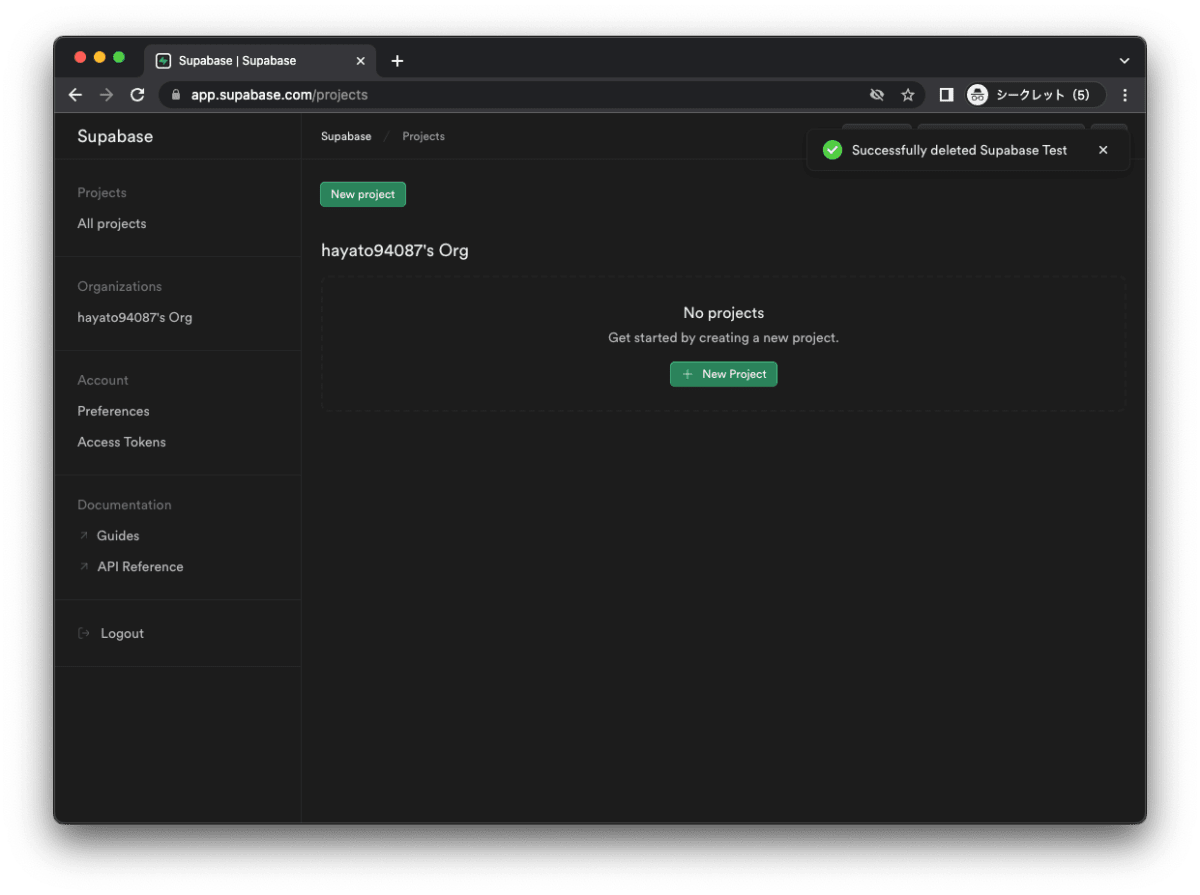
Task: Click the crossed-out eye tracking icon
Action: [x=877, y=95]
